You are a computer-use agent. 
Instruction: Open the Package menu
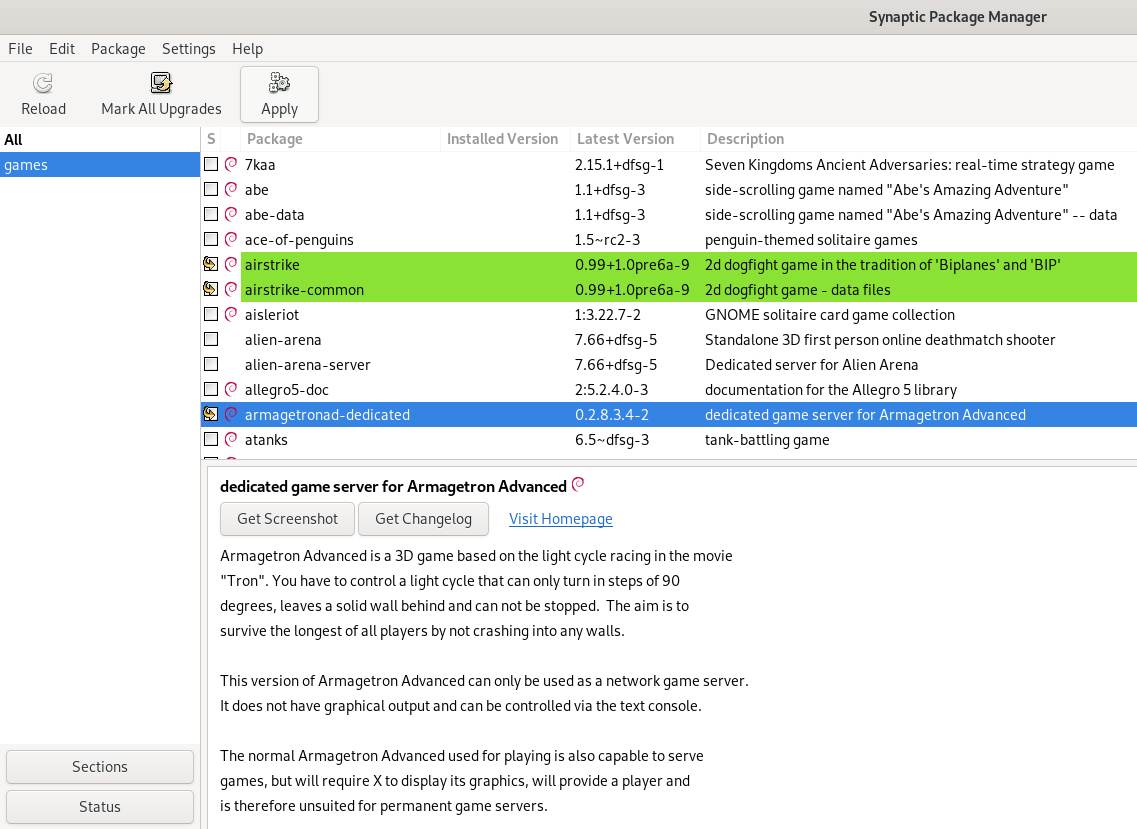118,48
